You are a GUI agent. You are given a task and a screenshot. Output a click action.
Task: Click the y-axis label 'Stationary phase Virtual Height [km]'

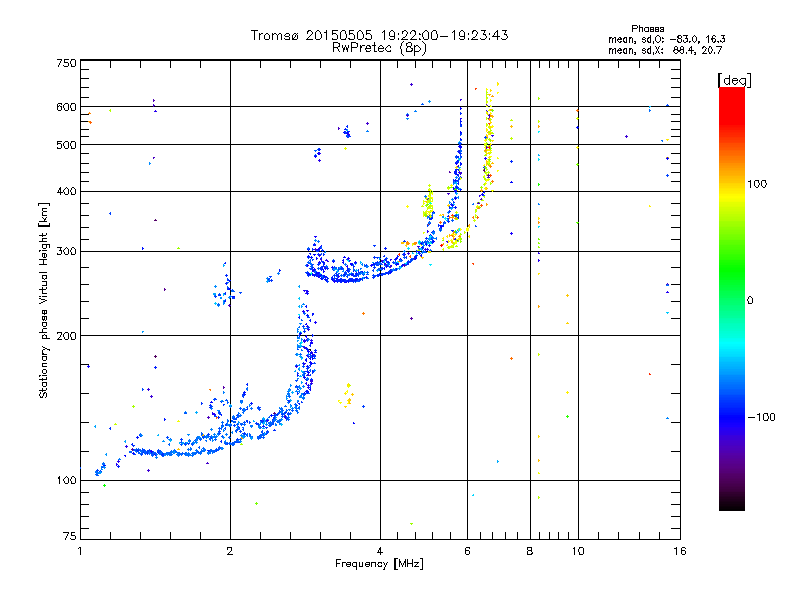44,300
